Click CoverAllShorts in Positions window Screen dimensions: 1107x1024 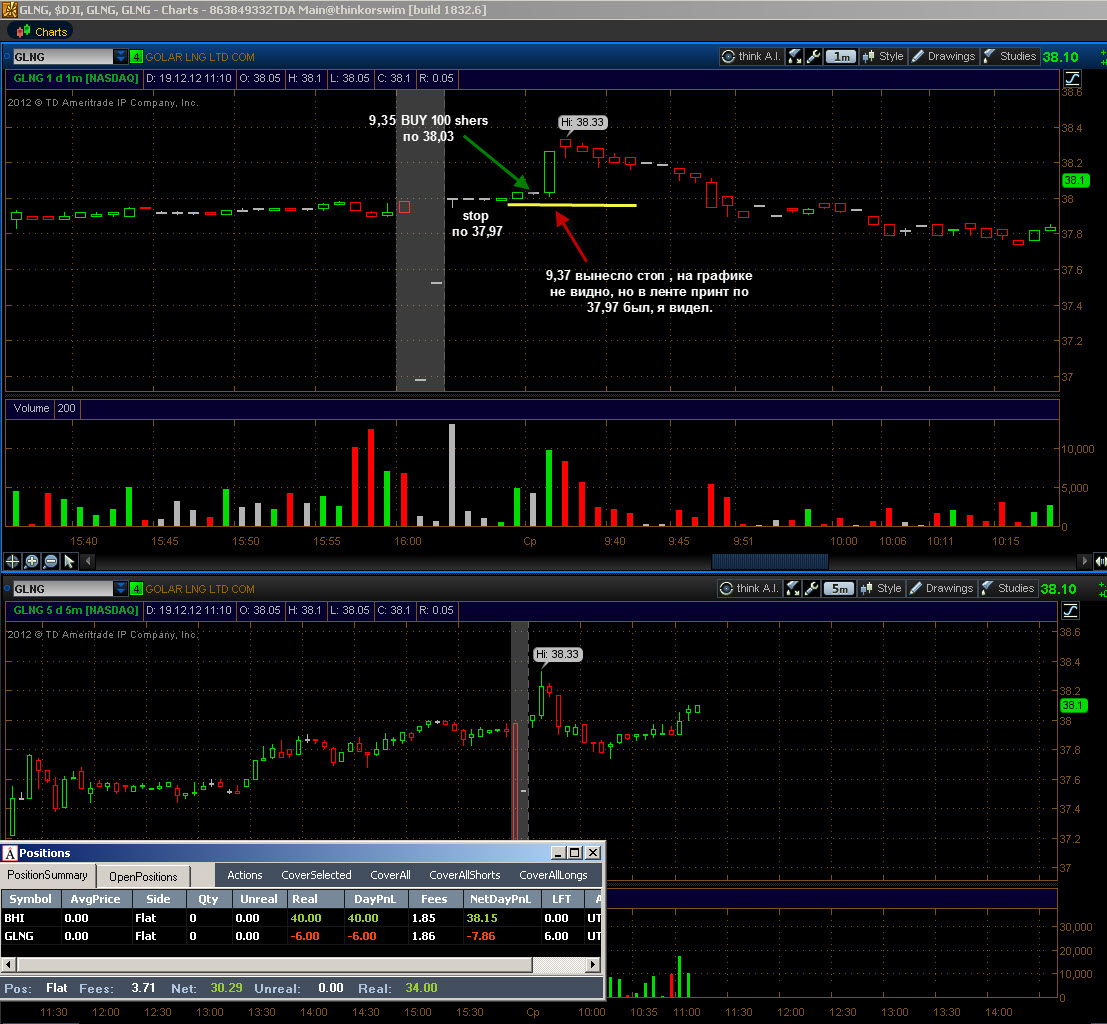[465, 875]
